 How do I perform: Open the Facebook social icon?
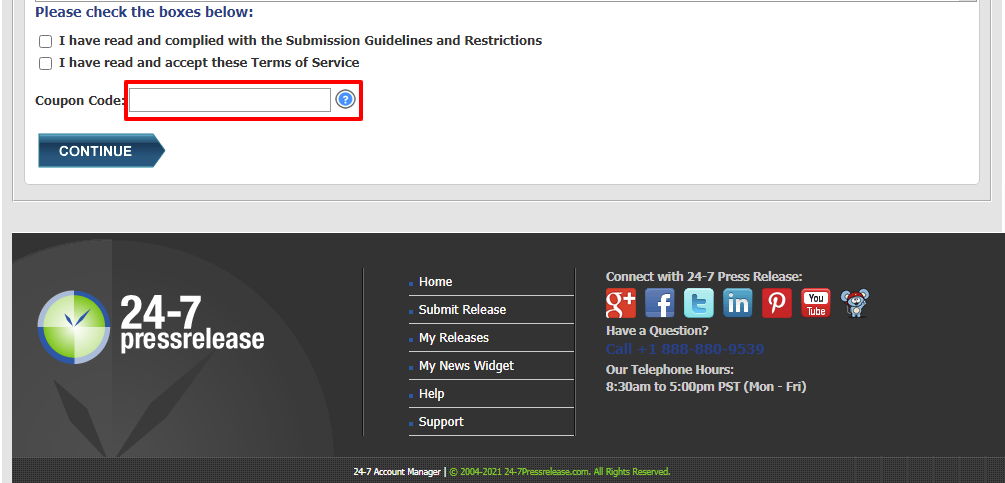click(x=660, y=303)
